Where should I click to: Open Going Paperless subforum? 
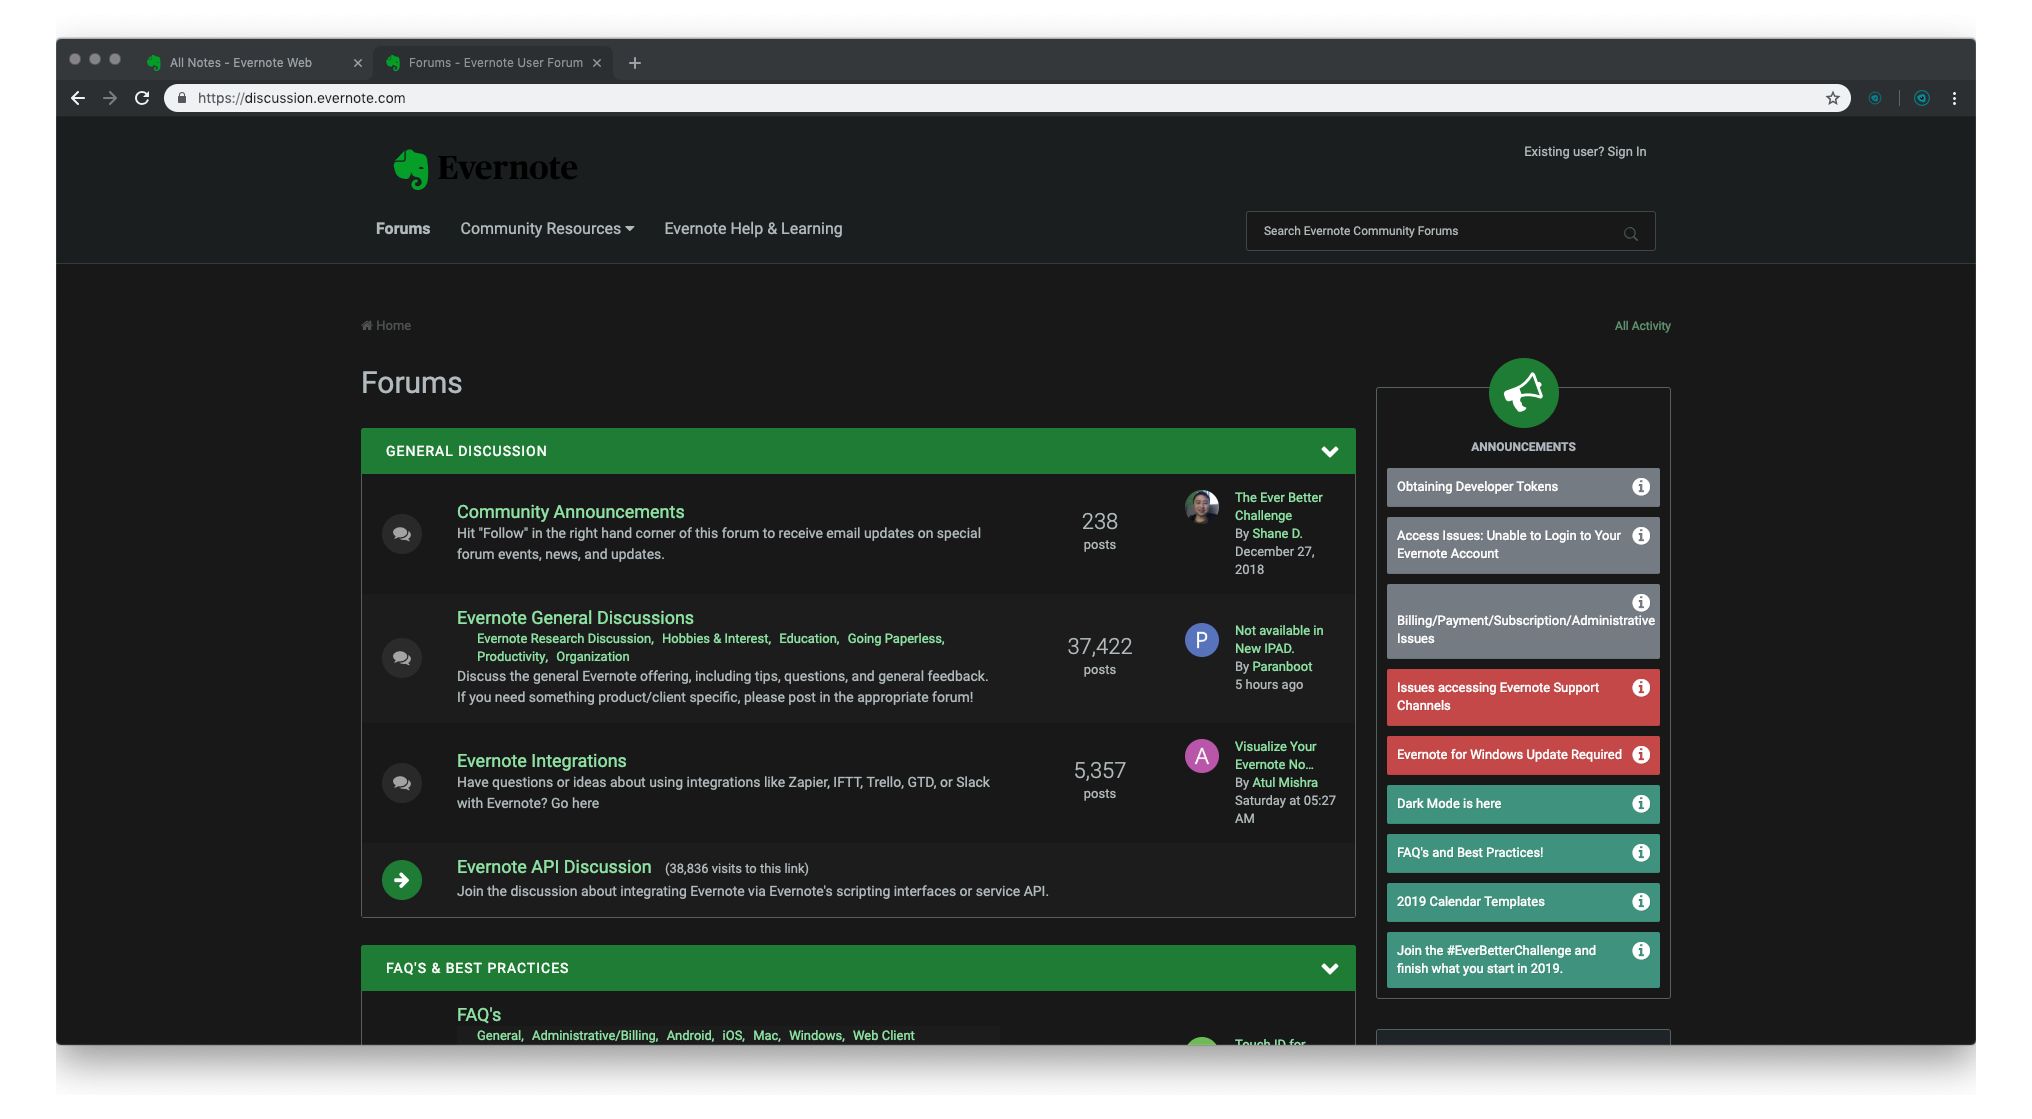895,639
